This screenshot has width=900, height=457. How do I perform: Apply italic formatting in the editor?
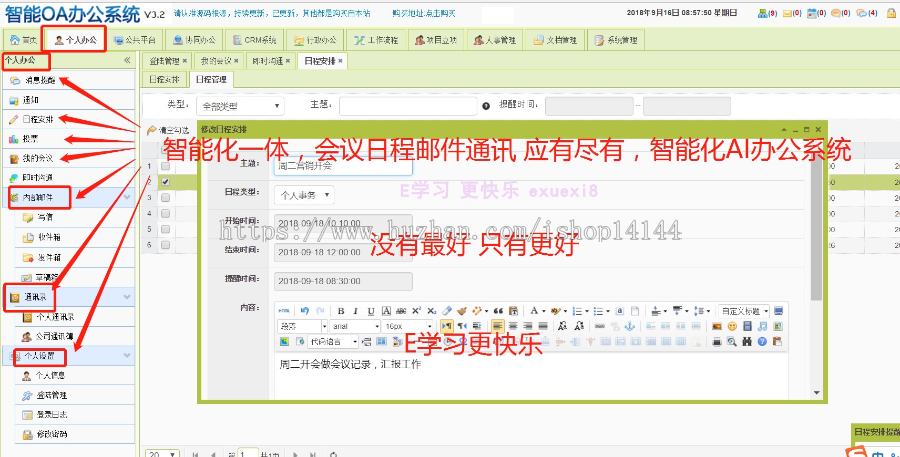355,311
